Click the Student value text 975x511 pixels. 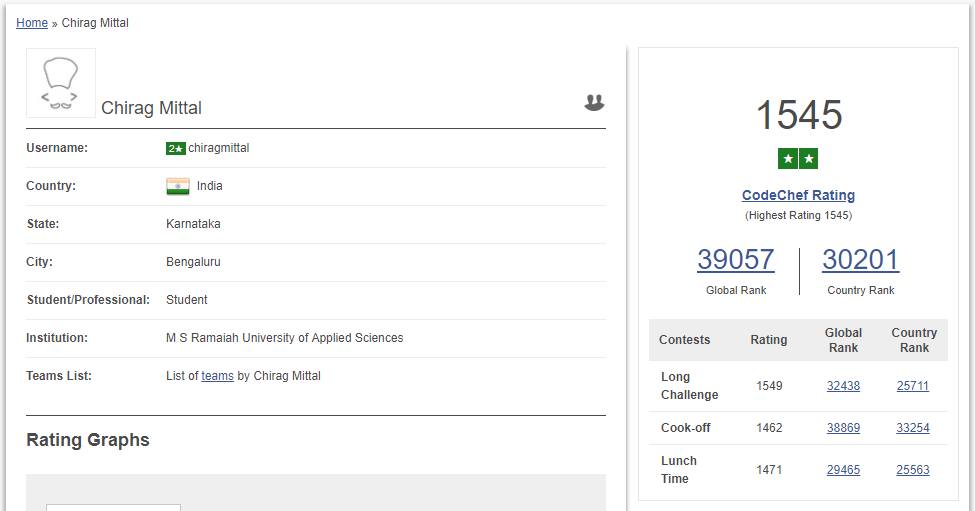(187, 300)
